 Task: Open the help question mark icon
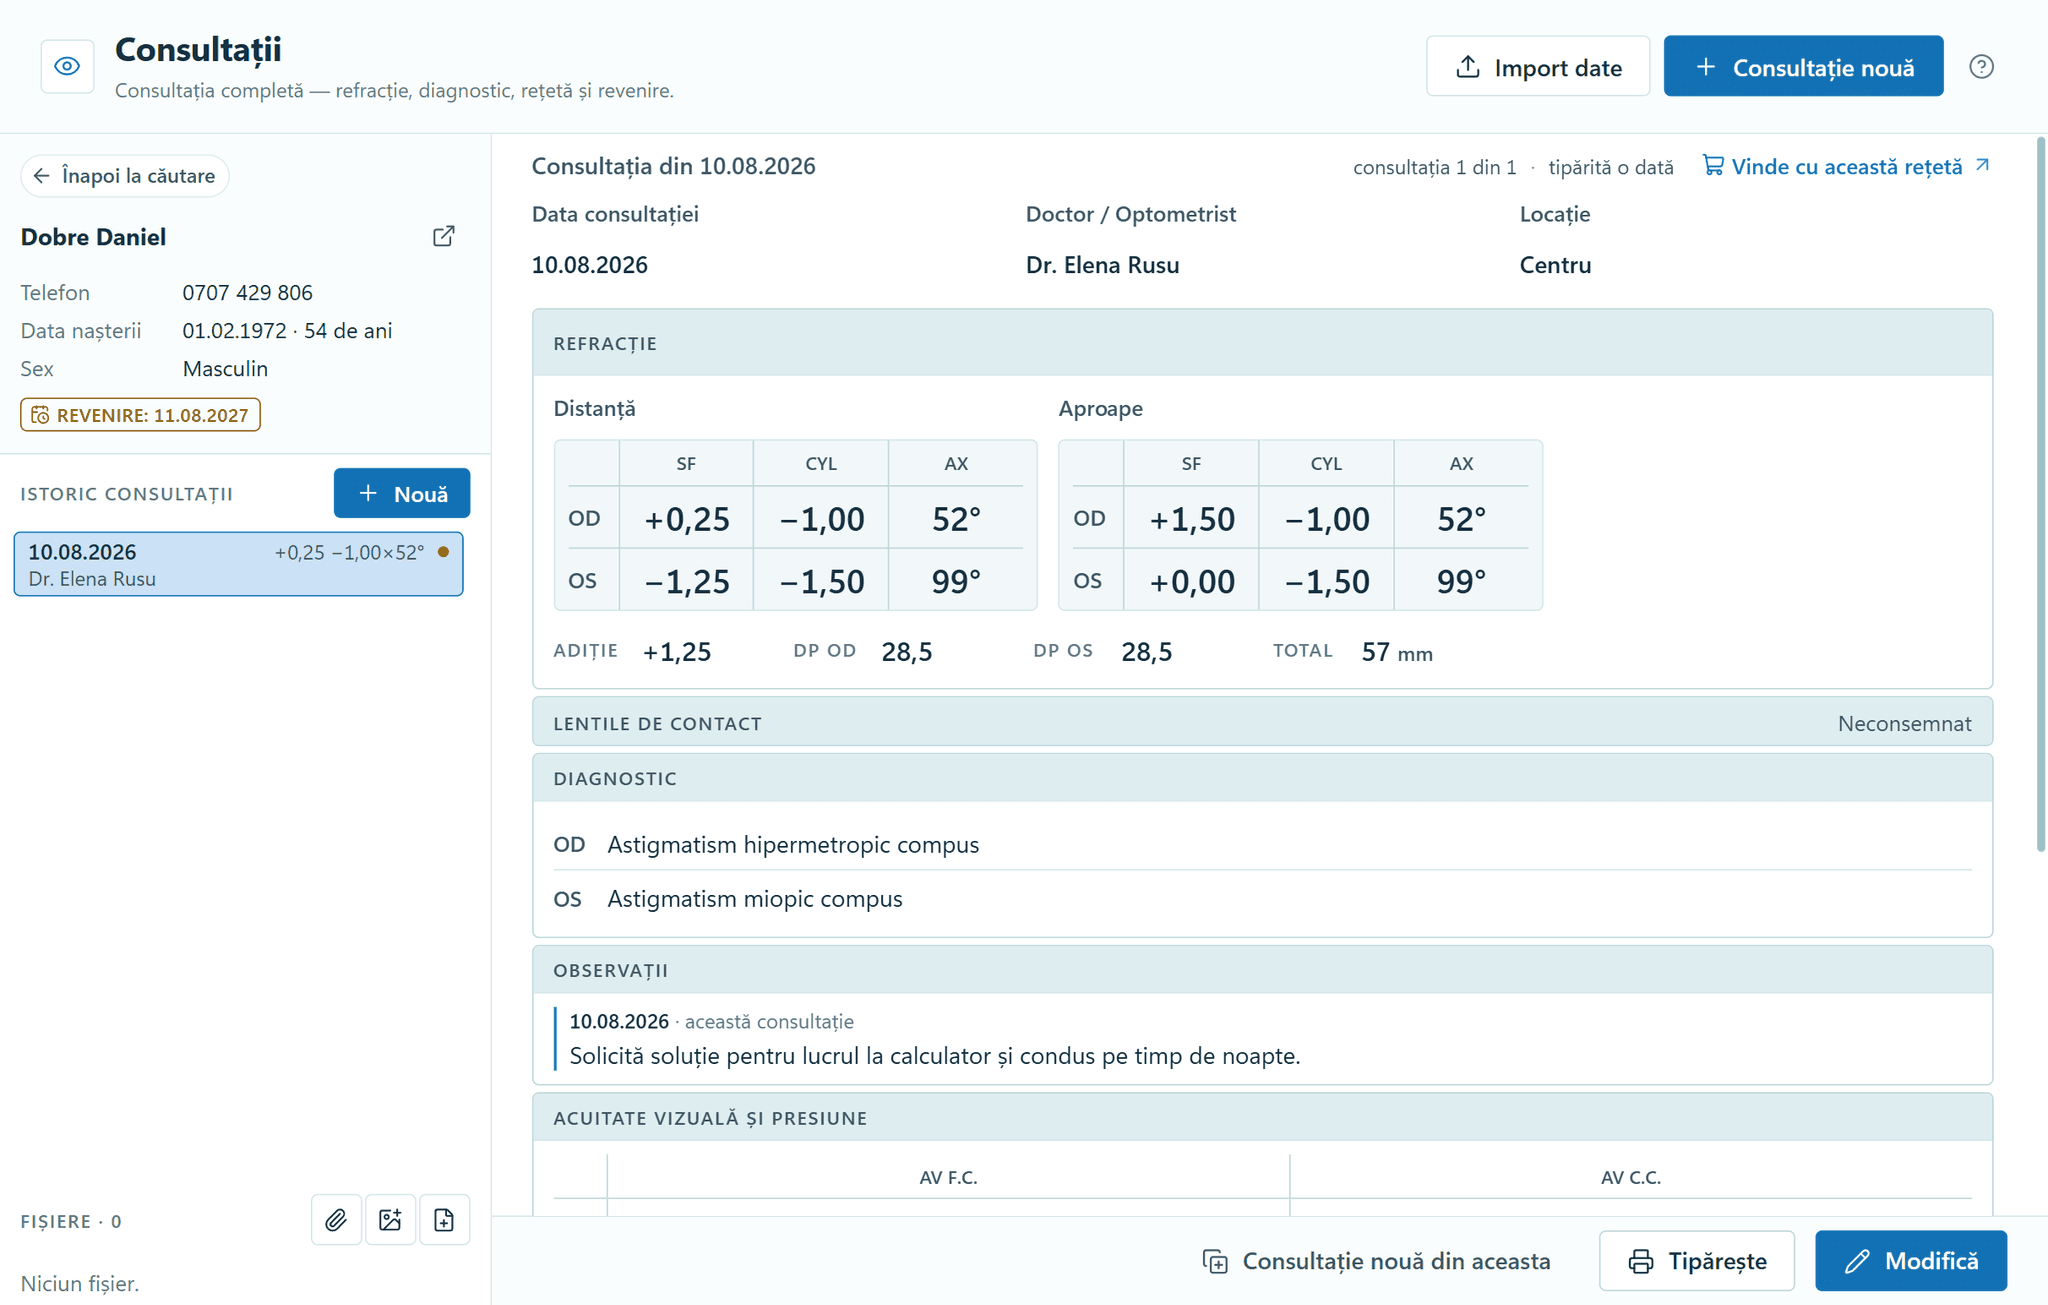coord(1981,66)
